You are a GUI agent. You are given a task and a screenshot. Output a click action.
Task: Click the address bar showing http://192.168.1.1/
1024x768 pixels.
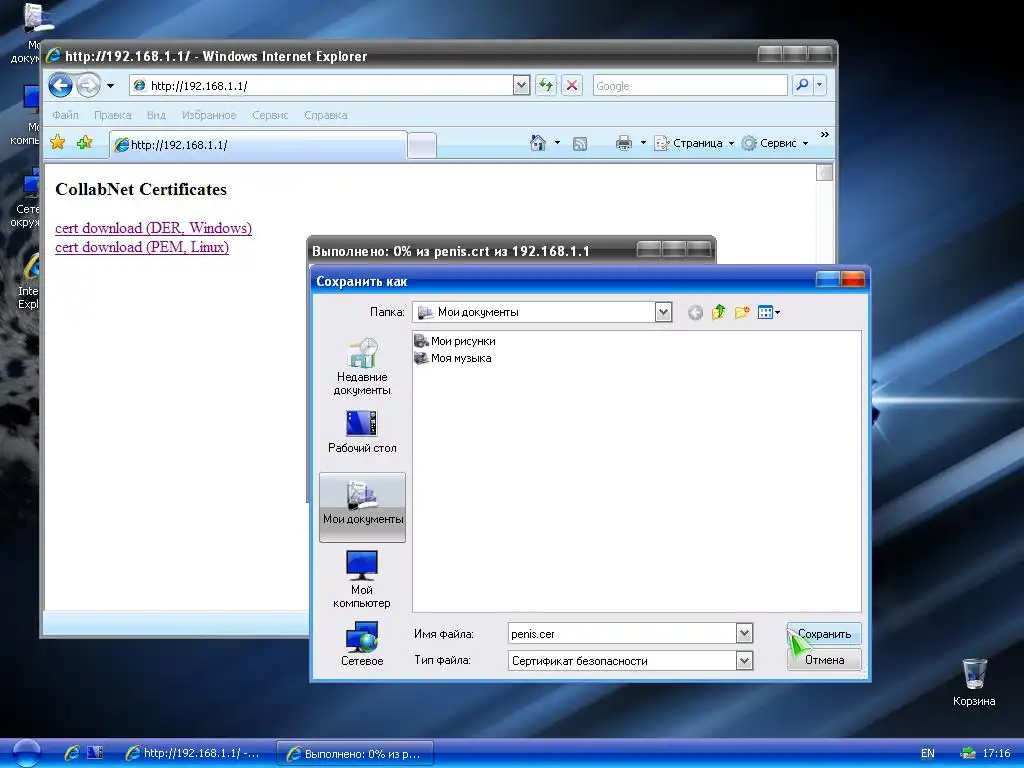(x=322, y=86)
